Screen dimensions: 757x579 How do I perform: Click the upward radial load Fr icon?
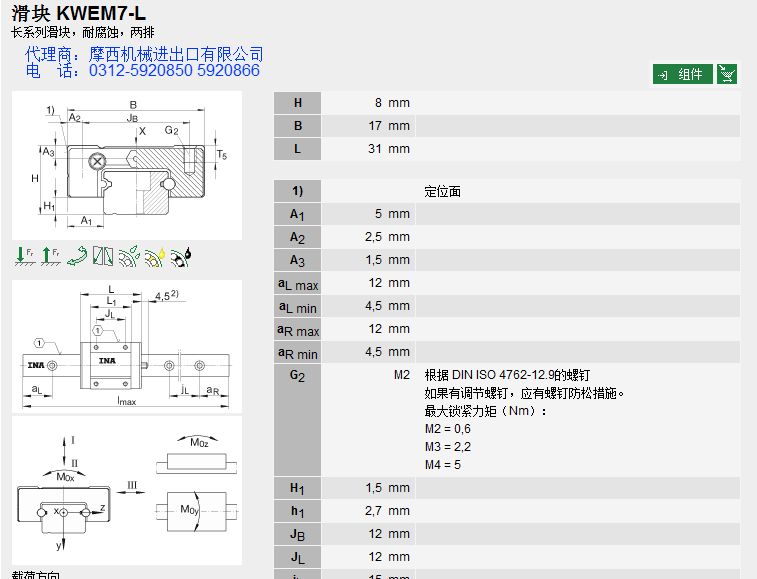click(50, 257)
